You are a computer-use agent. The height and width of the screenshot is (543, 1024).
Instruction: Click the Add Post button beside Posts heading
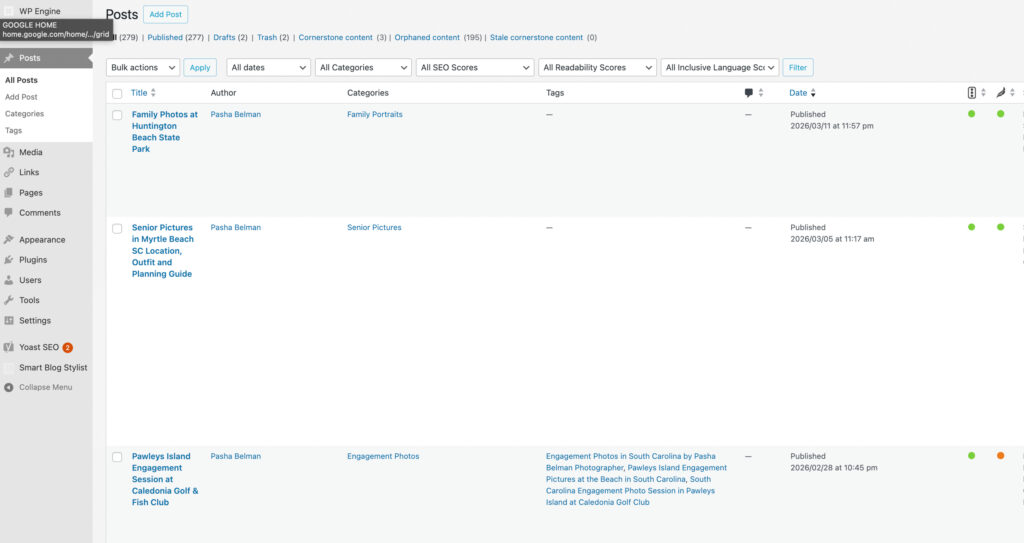tap(165, 14)
